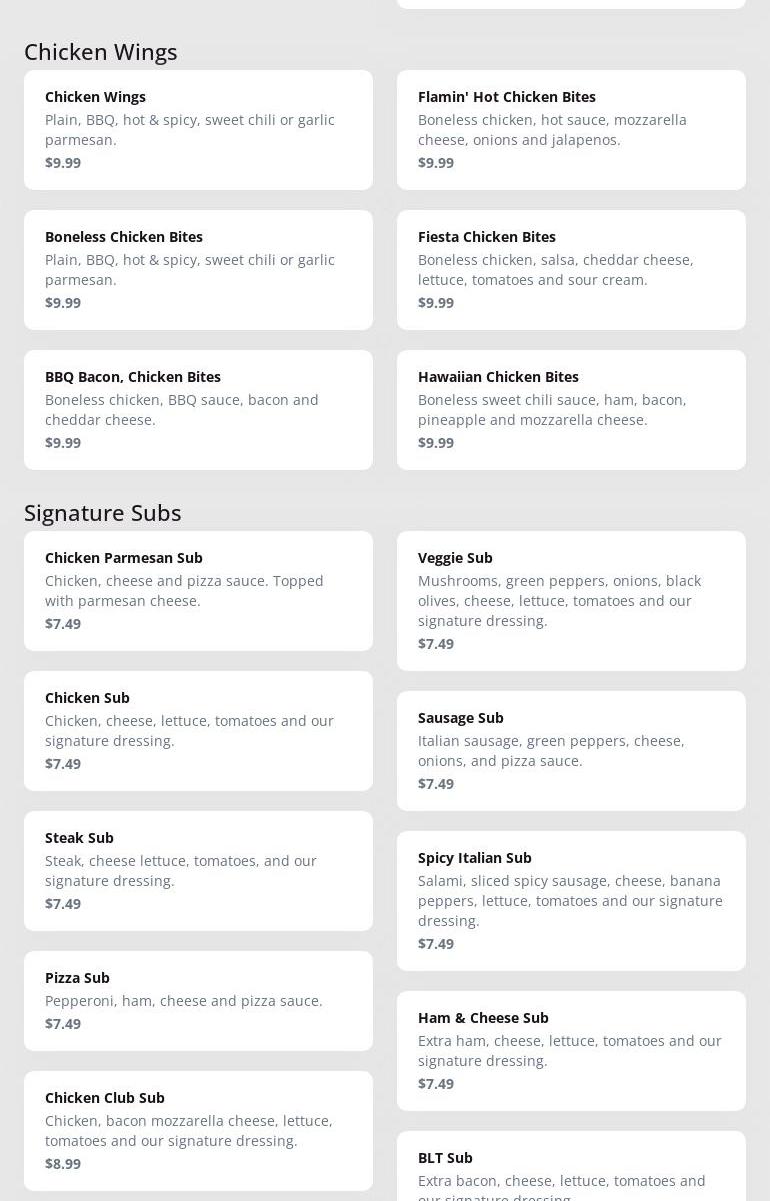Open the Pizza Sub card
The image size is (770, 1201).
coord(198,1001)
